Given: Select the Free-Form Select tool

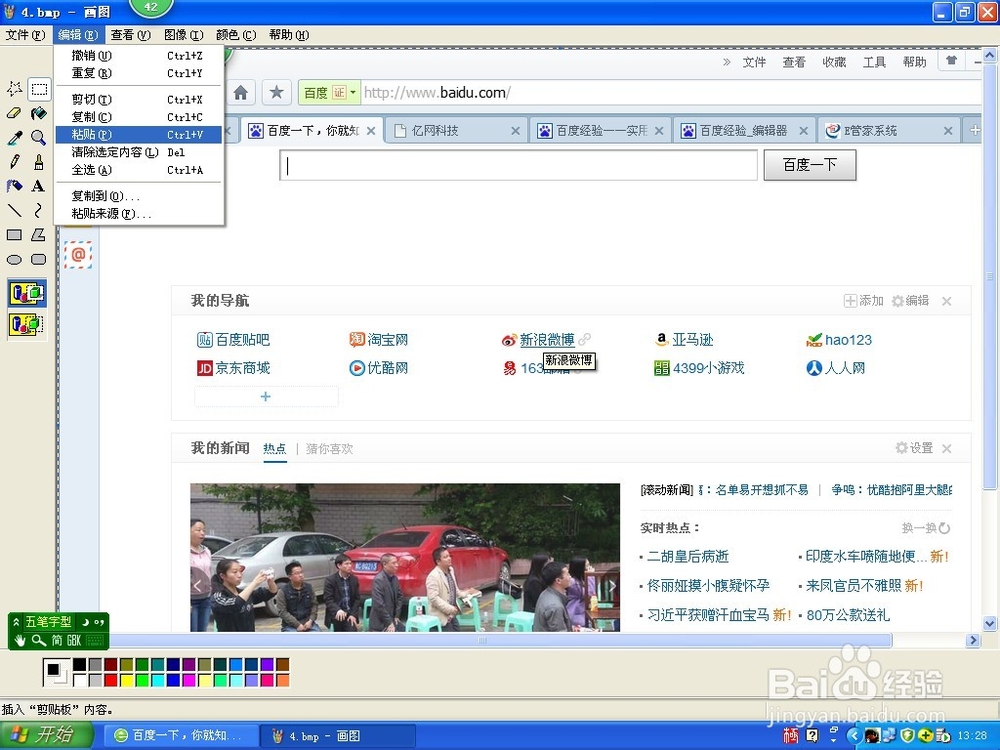Looking at the screenshot, I should click(15, 89).
